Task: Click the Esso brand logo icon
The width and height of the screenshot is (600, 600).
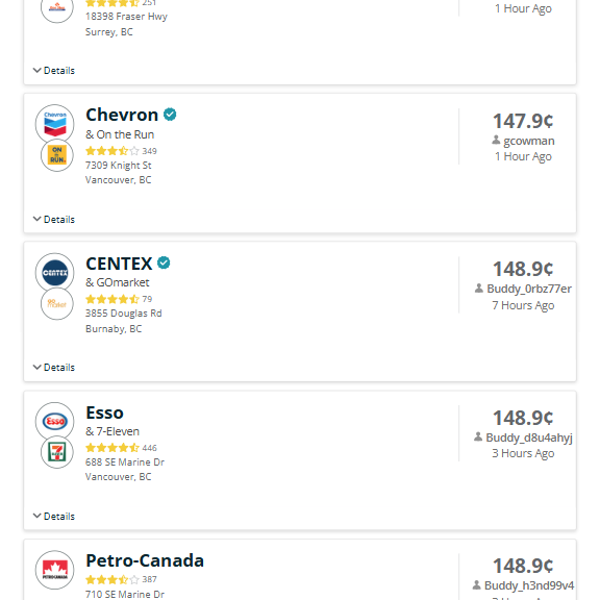Action: point(55,421)
